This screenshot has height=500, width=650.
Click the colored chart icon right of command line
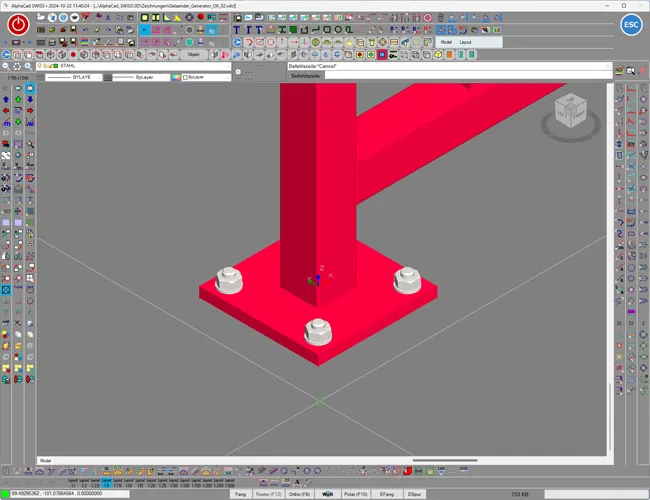pyautogui.click(x=619, y=70)
